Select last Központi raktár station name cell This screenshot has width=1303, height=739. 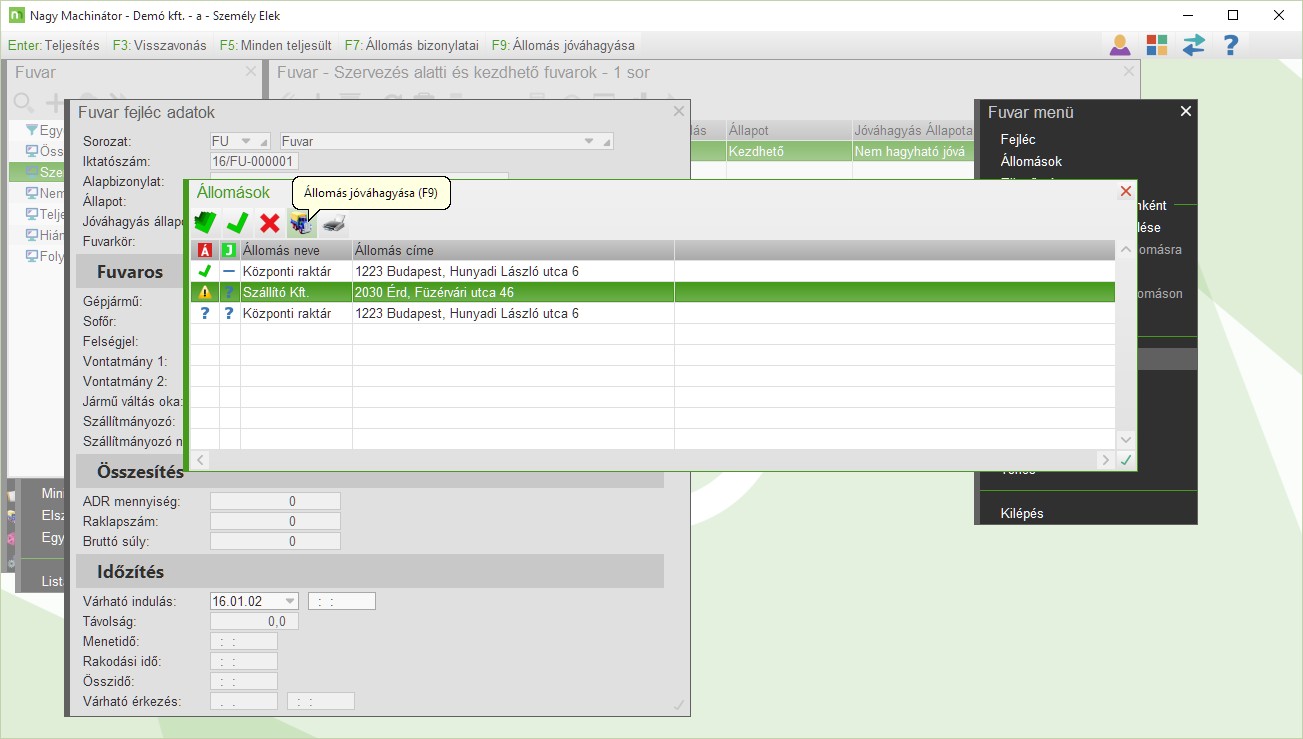(296, 313)
